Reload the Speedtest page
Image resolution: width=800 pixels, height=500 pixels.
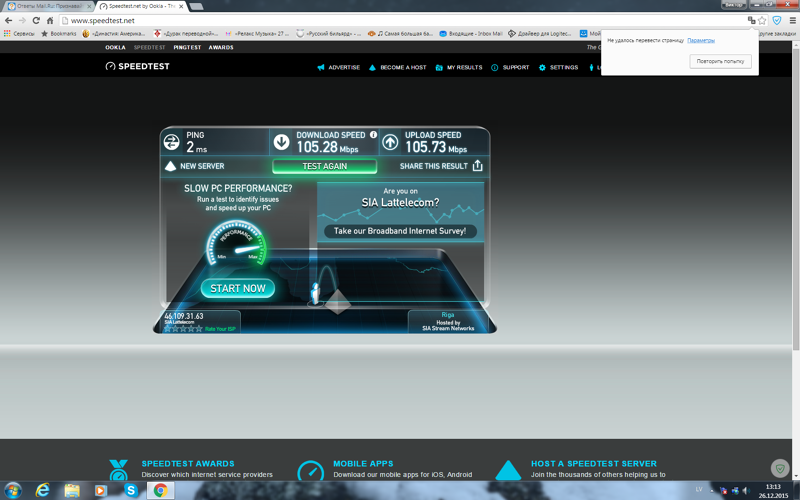(x=36, y=20)
